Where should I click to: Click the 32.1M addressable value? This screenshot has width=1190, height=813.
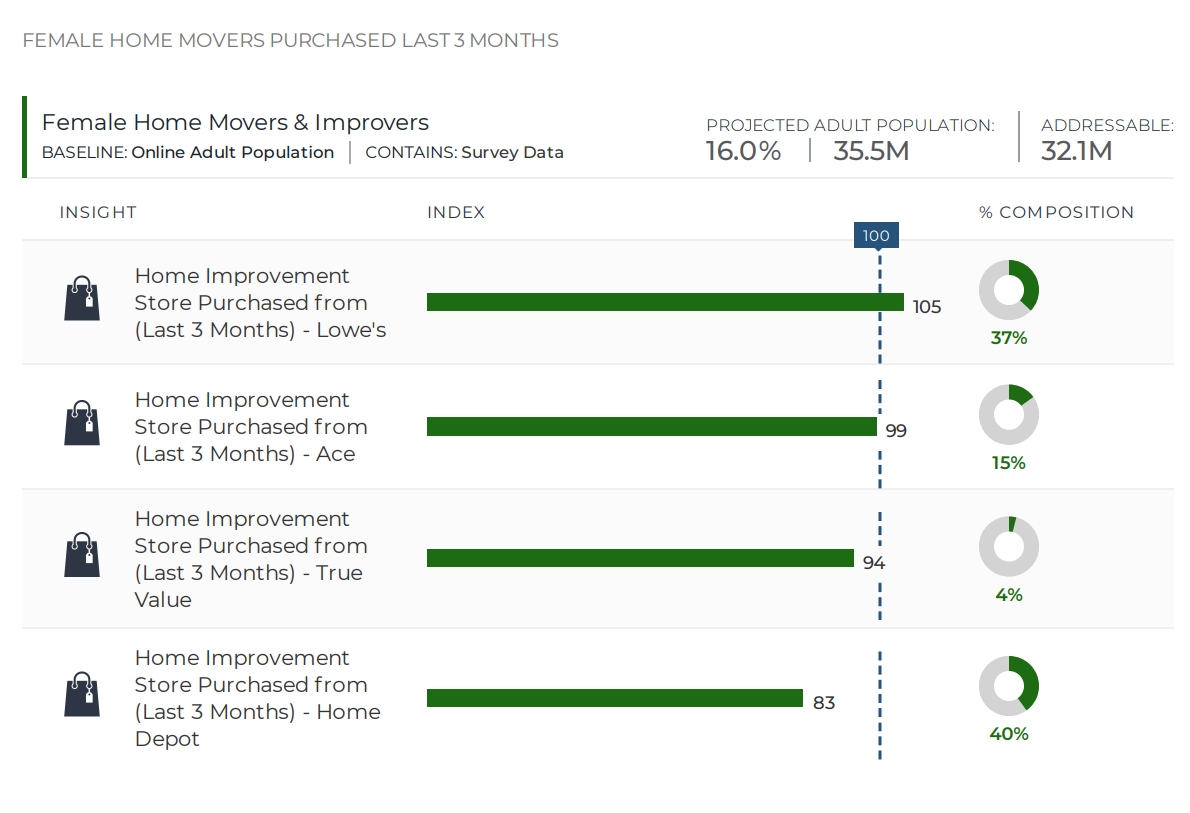(x=1076, y=151)
